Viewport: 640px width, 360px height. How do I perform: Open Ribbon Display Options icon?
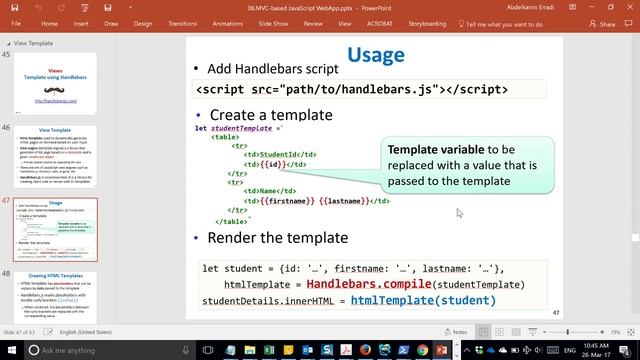pyautogui.click(x=572, y=7)
